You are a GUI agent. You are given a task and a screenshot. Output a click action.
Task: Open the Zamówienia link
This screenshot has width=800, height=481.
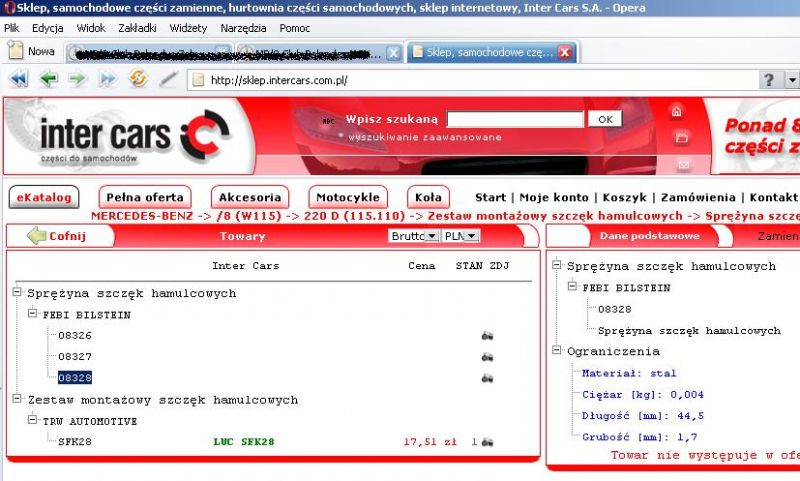tap(698, 197)
